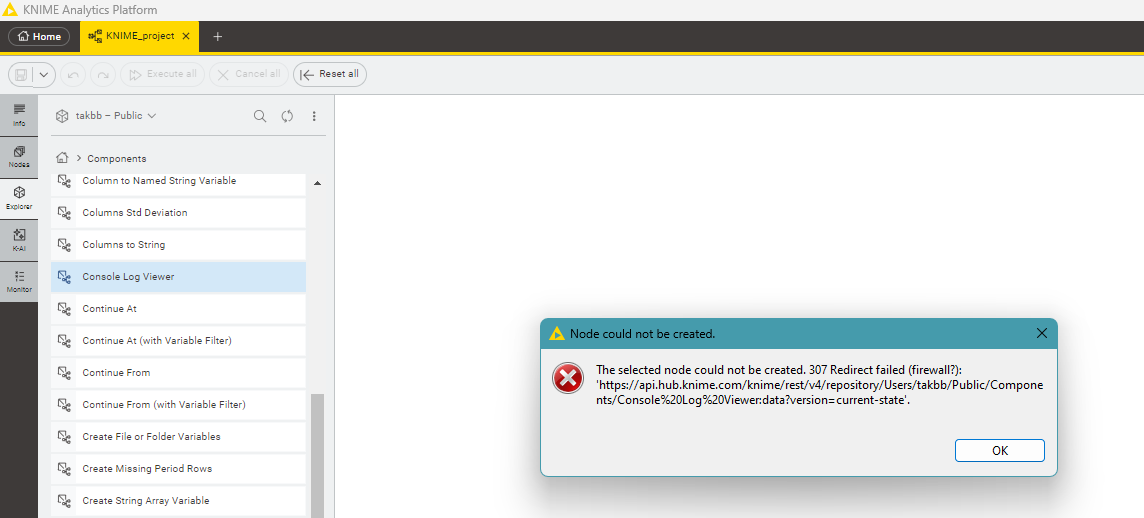Click the Cancel all button
The height and width of the screenshot is (518, 1144).
coord(249,74)
